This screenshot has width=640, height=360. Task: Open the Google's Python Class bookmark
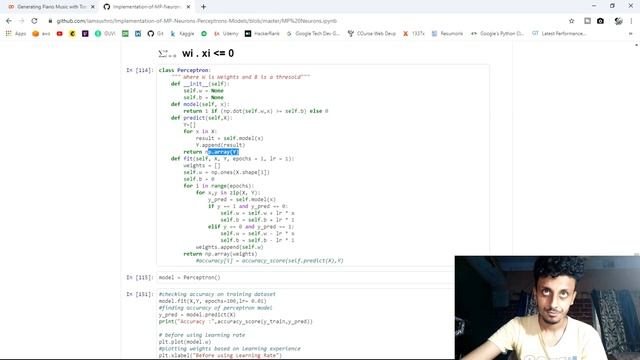point(497,33)
